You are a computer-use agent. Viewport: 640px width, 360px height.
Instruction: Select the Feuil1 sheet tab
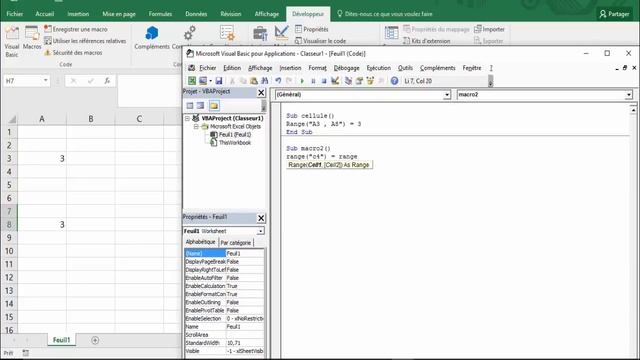[x=61, y=340]
